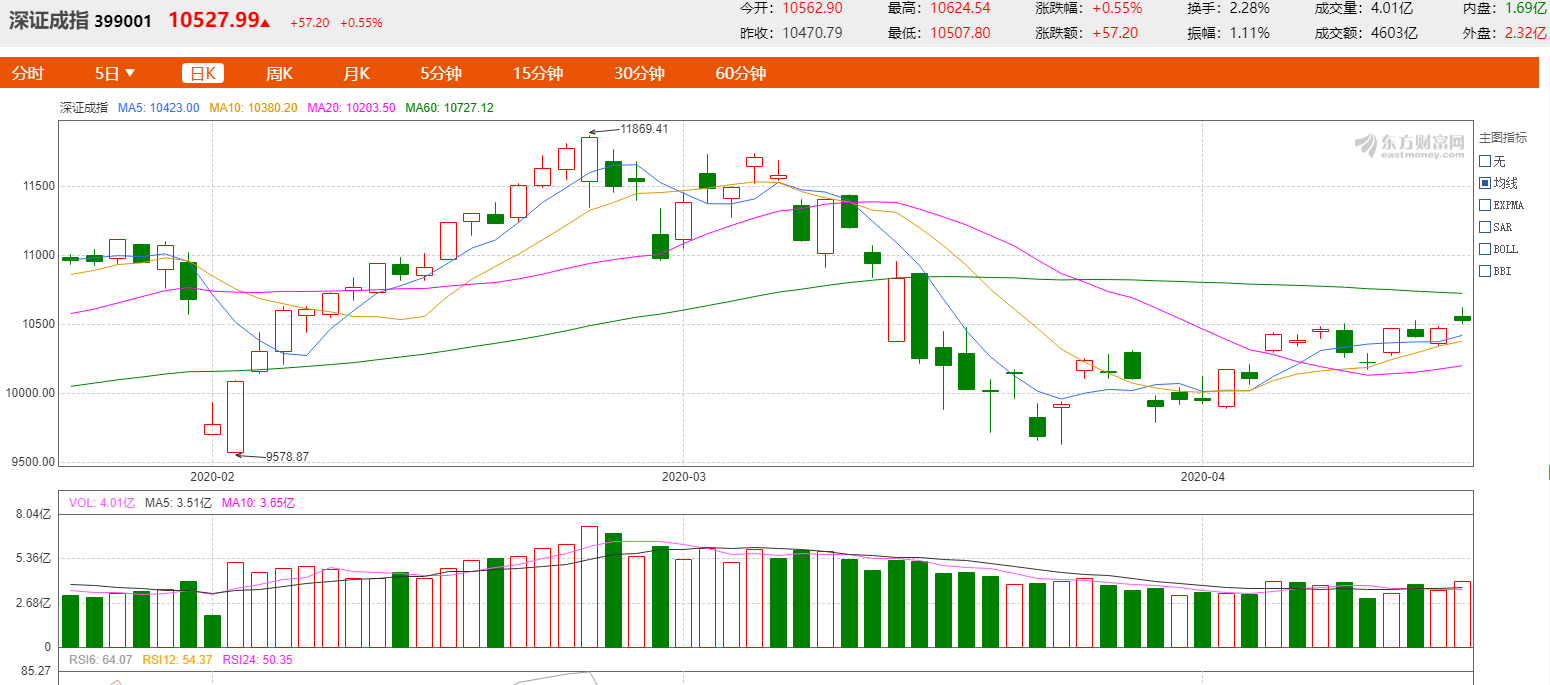Check the 无 indicator box
This screenshot has width=1550, height=685.
click(x=1485, y=161)
